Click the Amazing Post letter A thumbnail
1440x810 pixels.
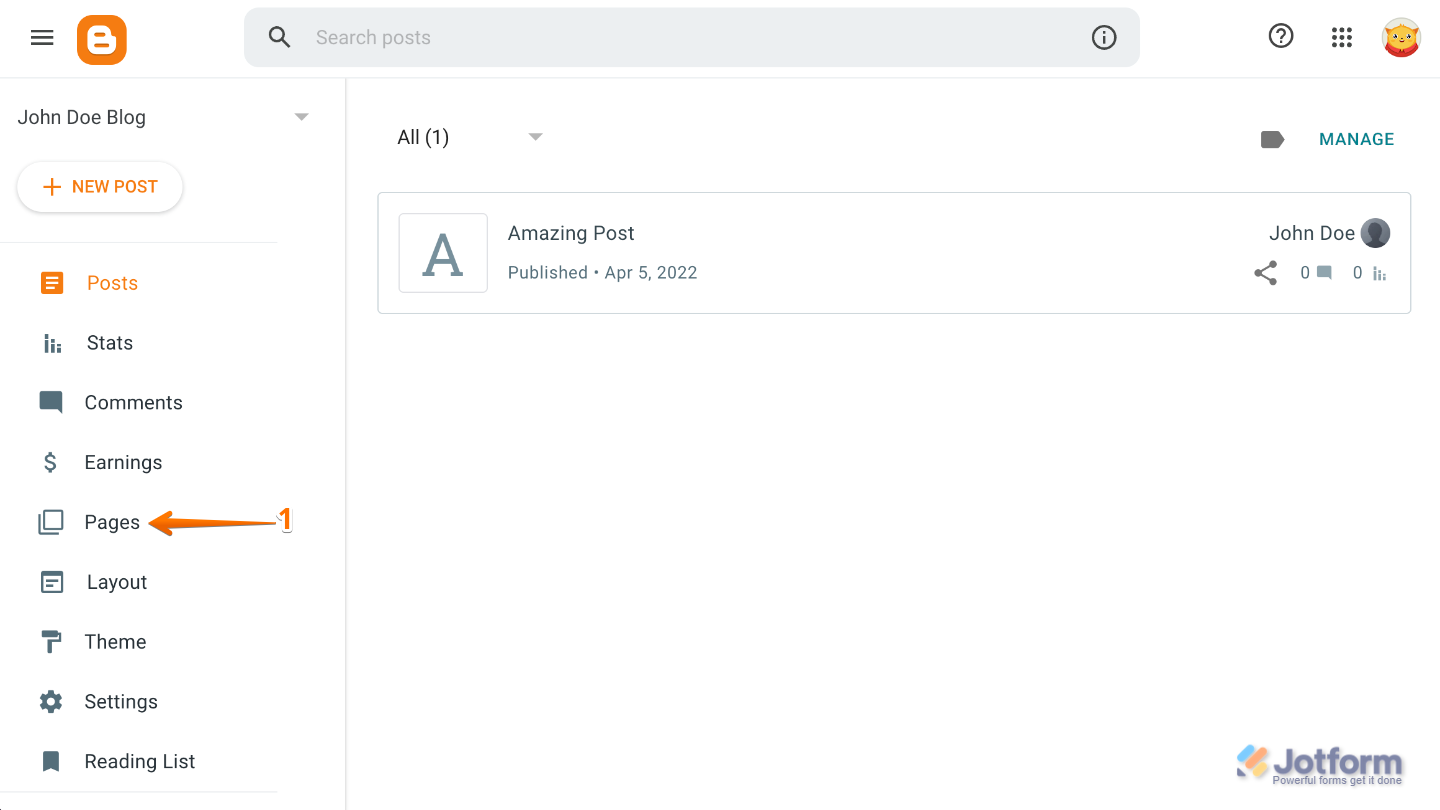(x=443, y=253)
